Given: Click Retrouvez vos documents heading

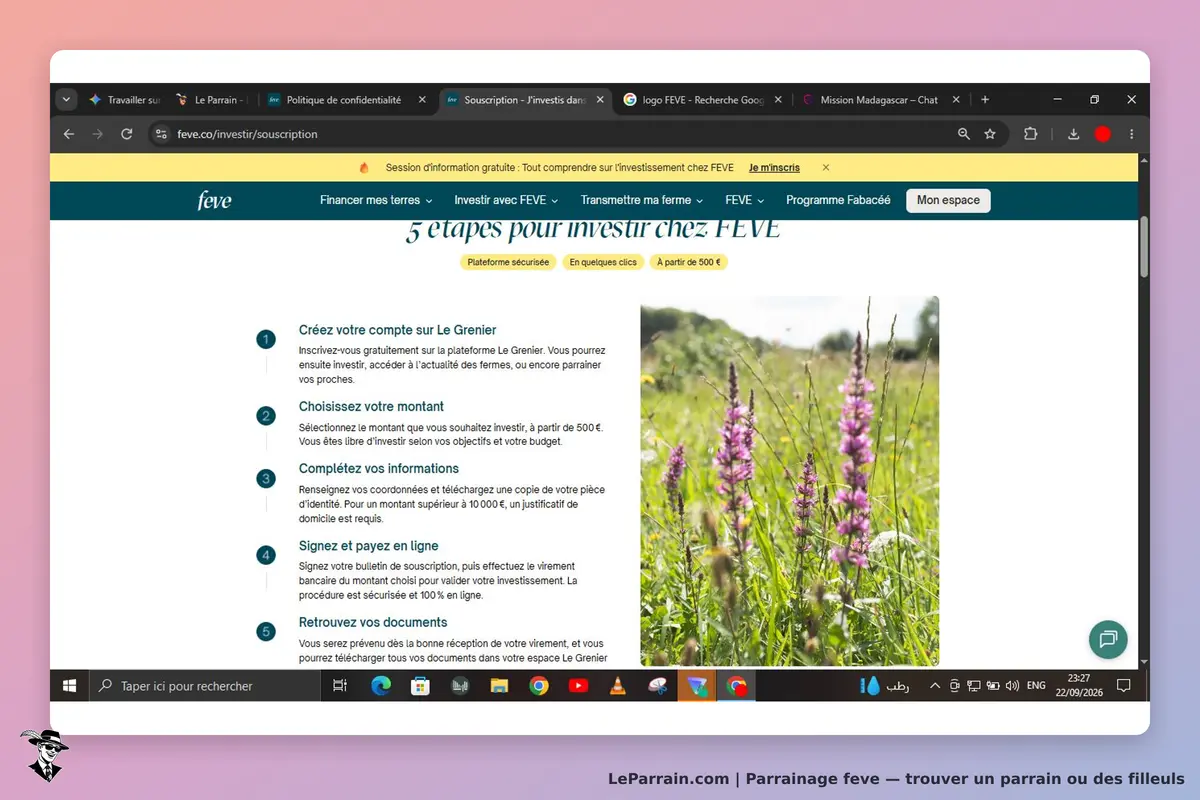Looking at the screenshot, I should 373,623.
